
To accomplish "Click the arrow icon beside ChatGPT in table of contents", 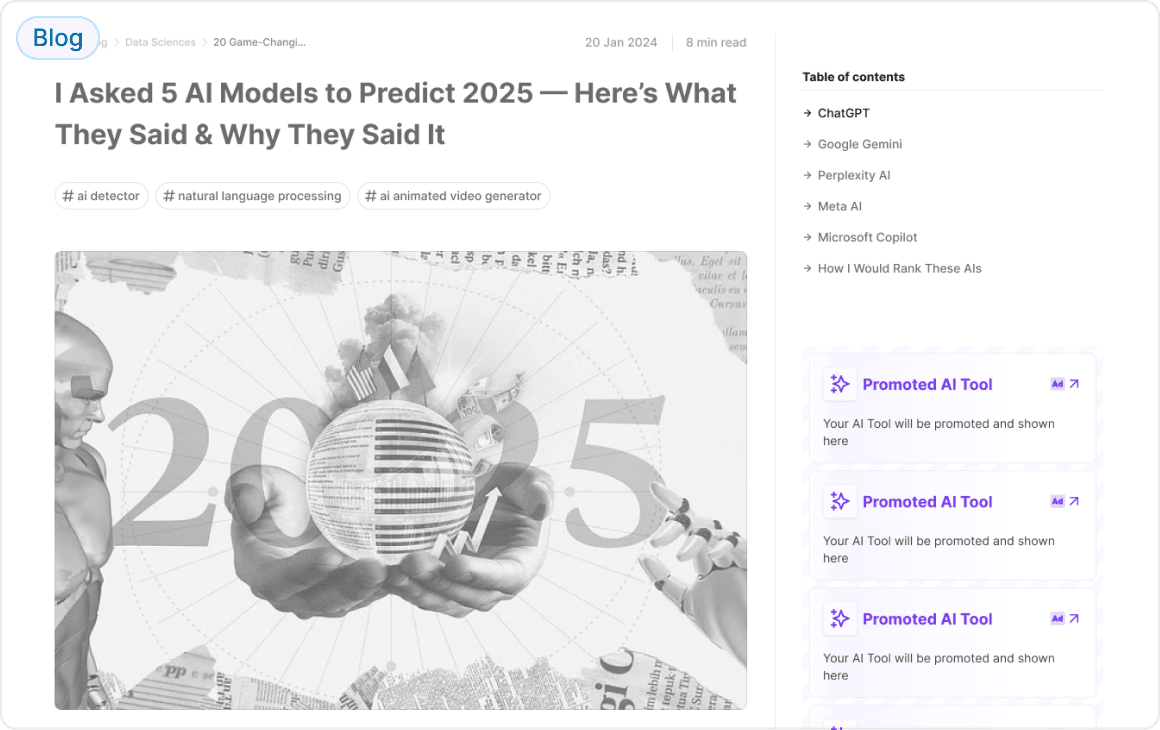I will pos(808,113).
